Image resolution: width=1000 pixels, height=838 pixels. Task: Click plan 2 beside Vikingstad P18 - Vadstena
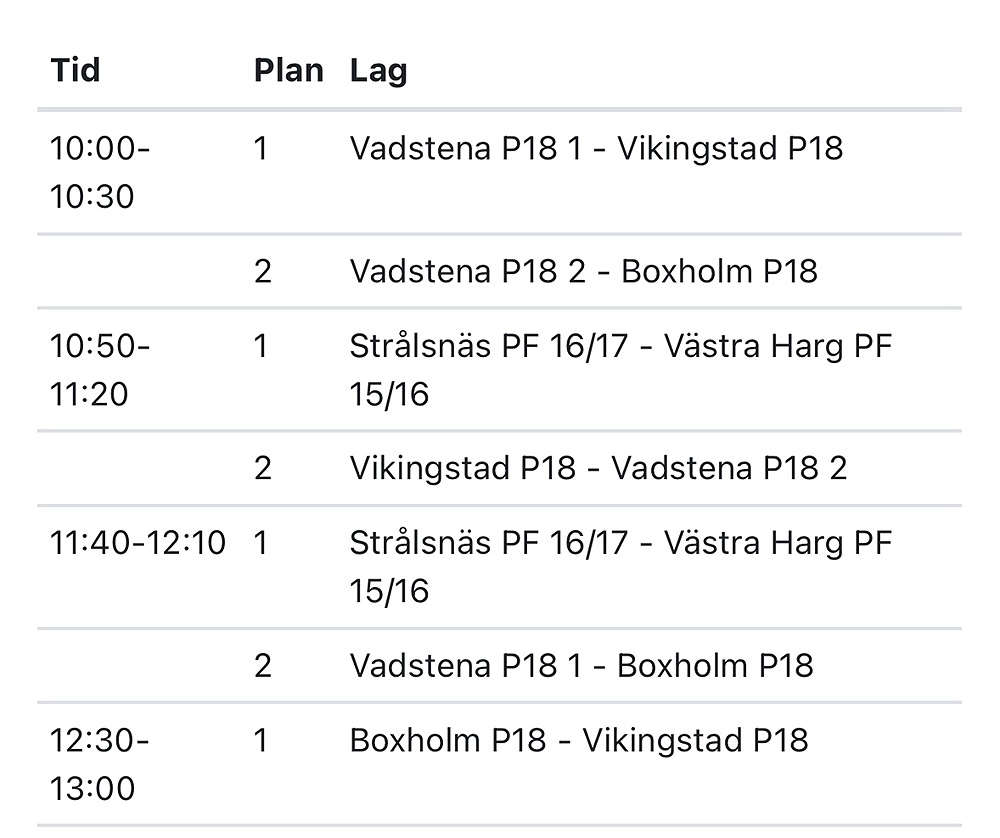(263, 468)
